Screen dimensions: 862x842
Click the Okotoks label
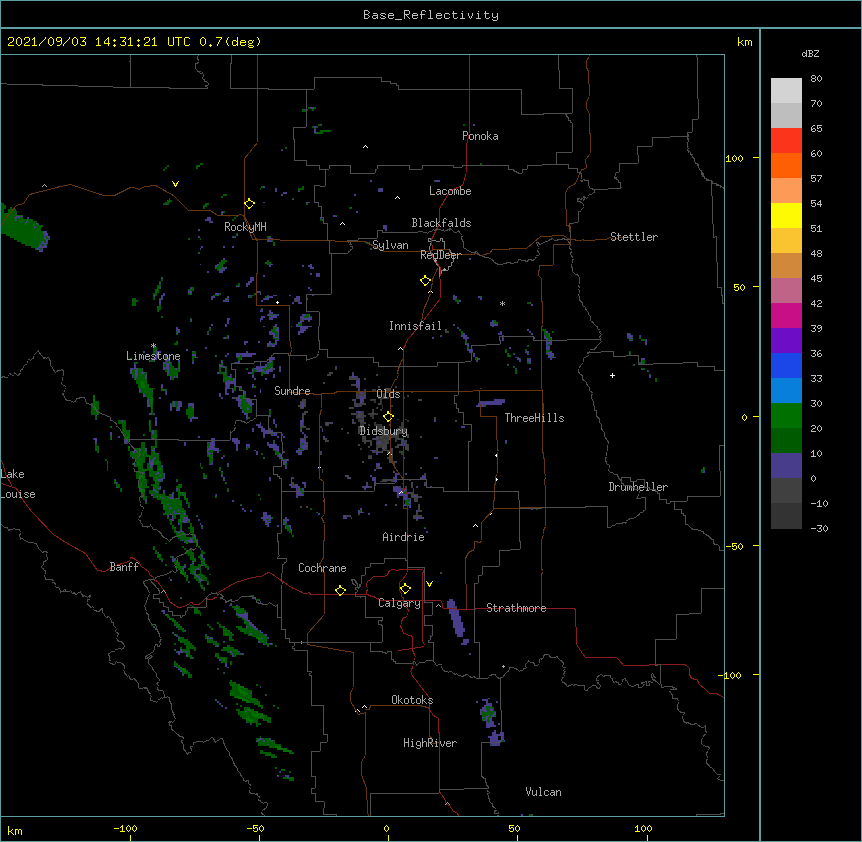click(412, 700)
